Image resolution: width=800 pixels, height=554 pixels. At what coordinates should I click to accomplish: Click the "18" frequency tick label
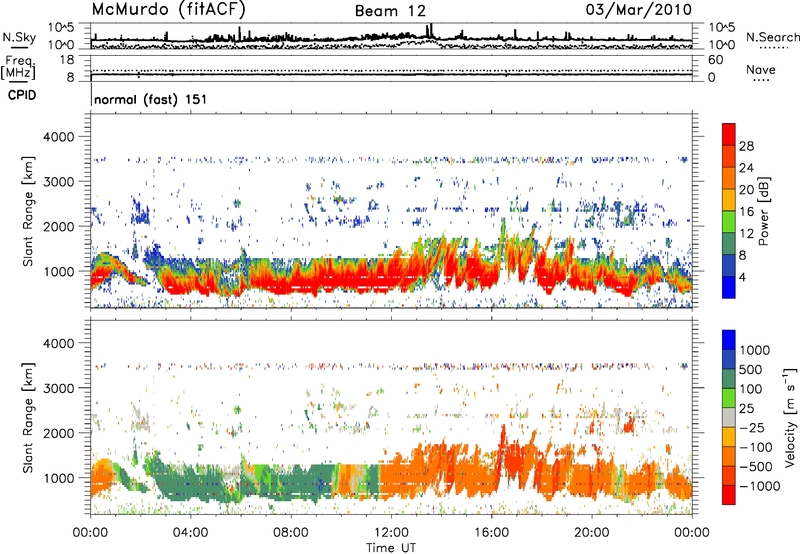(x=67, y=60)
